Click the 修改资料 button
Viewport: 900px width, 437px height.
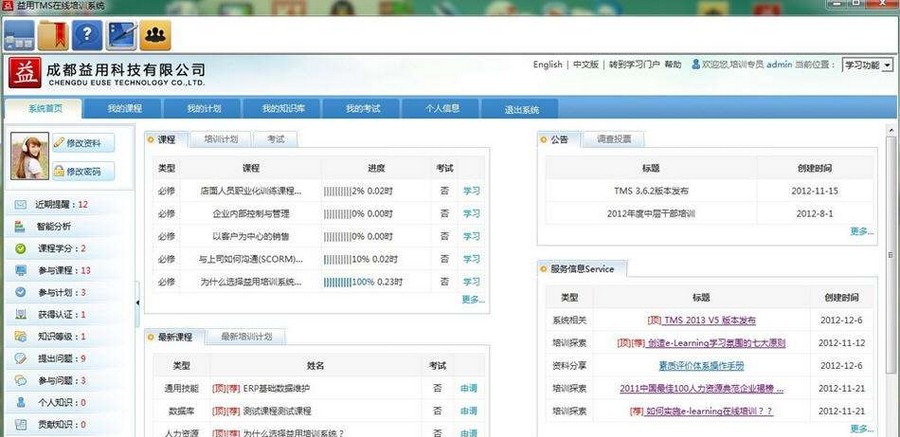pyautogui.click(x=83, y=144)
